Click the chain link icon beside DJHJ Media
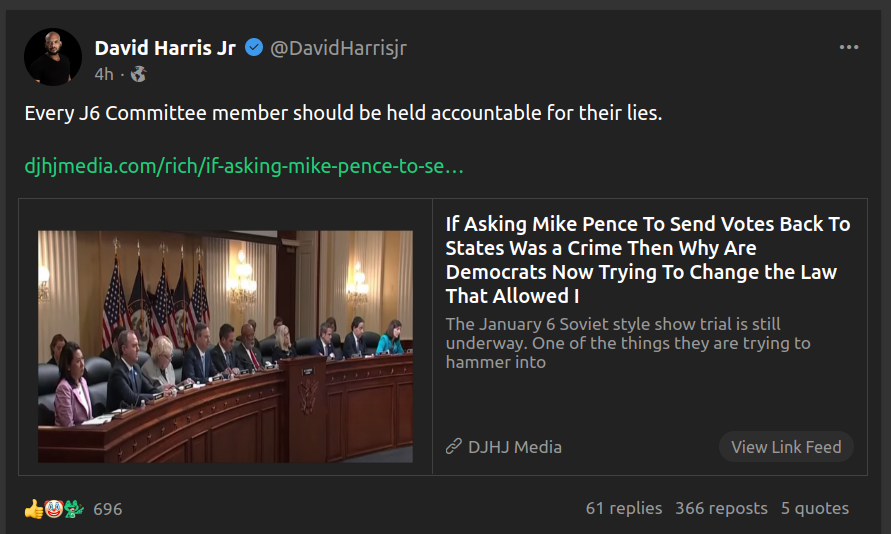Screen dimensions: 891x534 (454, 447)
